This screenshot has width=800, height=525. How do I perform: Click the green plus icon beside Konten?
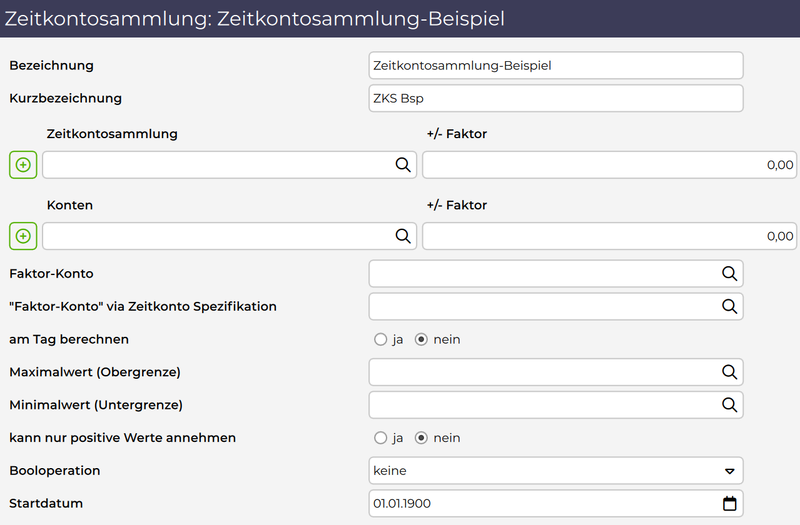[23, 236]
